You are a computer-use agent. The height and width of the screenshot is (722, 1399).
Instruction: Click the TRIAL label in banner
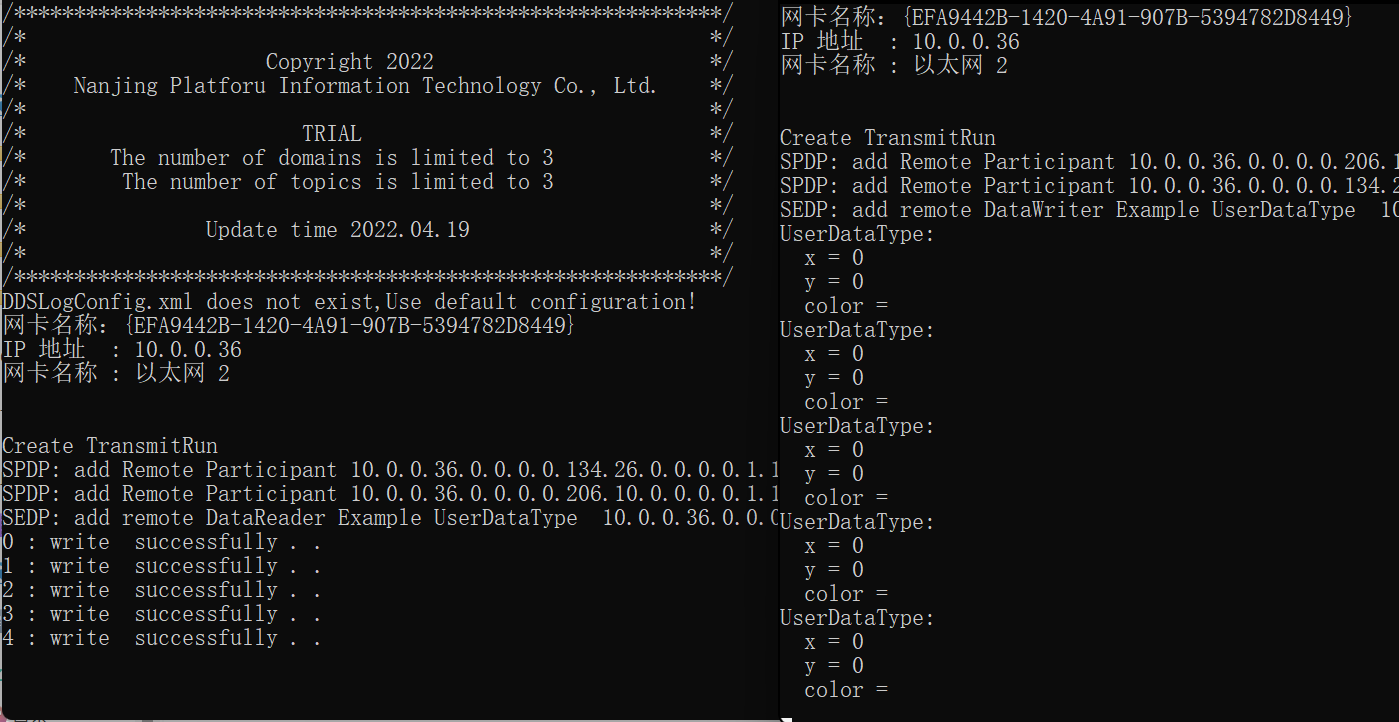click(332, 134)
